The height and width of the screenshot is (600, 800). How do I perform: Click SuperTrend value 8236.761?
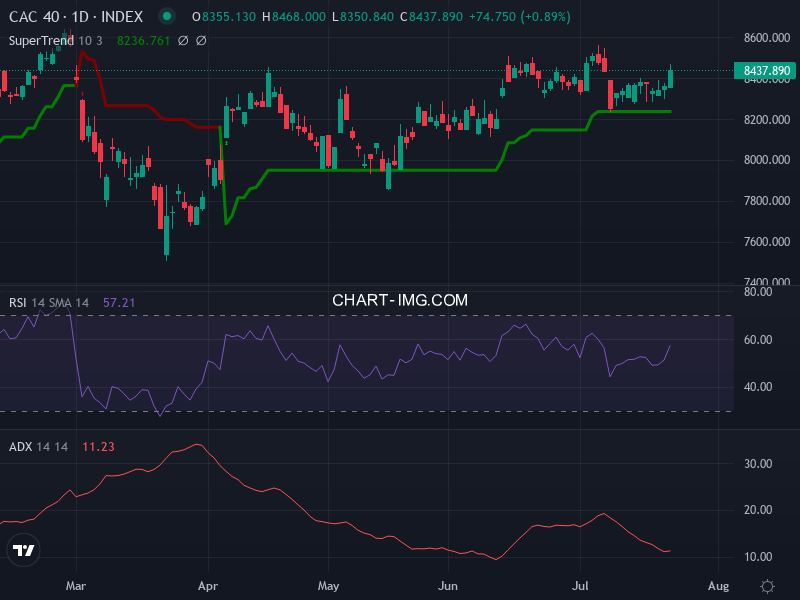pyautogui.click(x=143, y=41)
